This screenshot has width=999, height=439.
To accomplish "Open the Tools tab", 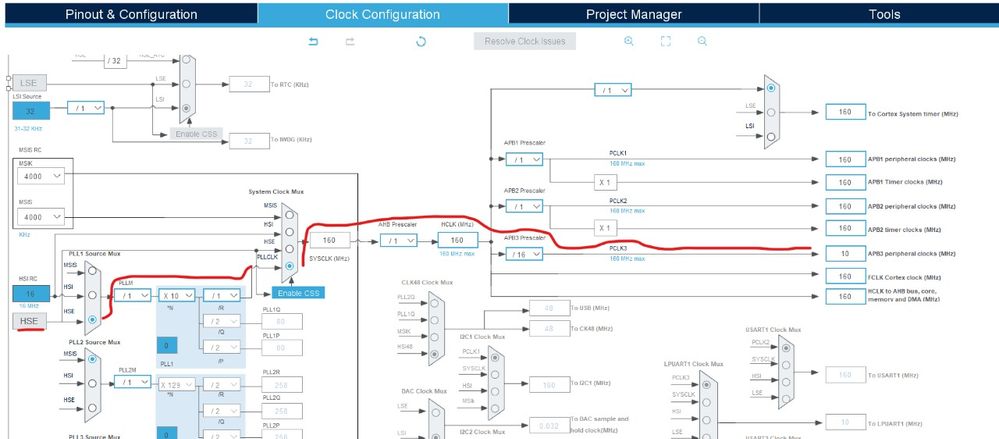I will pyautogui.click(x=884, y=14).
